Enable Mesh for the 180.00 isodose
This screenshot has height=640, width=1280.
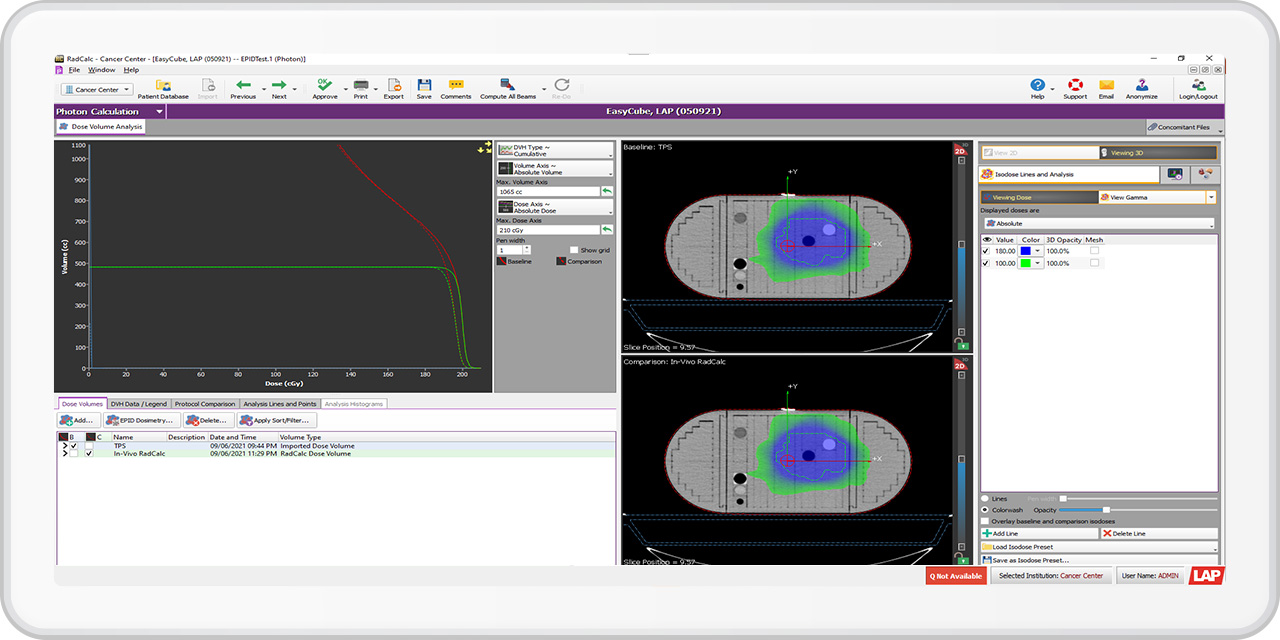1094,251
